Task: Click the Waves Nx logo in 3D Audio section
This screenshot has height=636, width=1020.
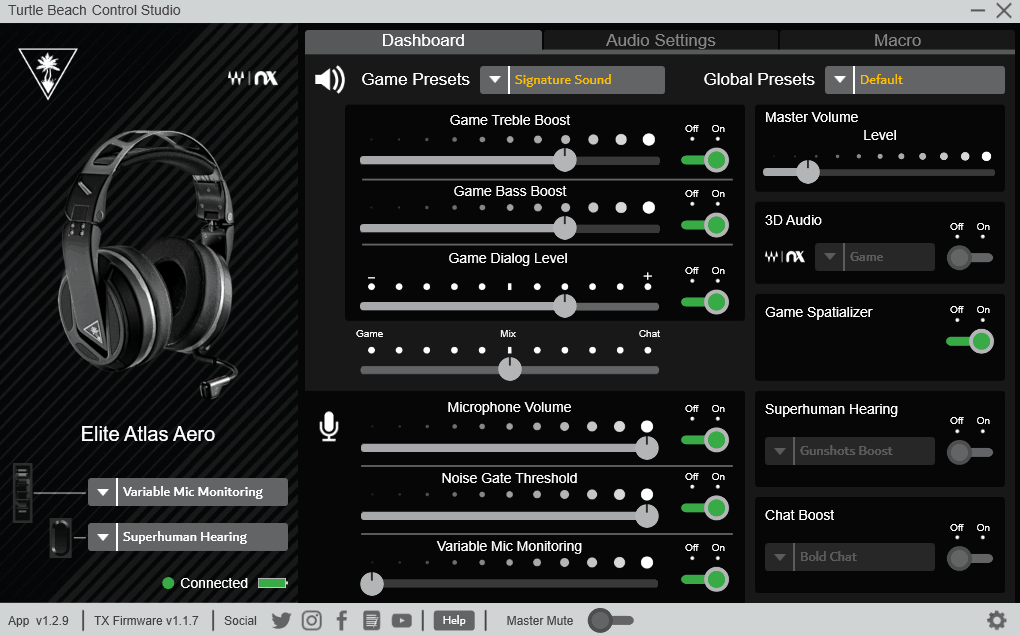Action: (787, 256)
